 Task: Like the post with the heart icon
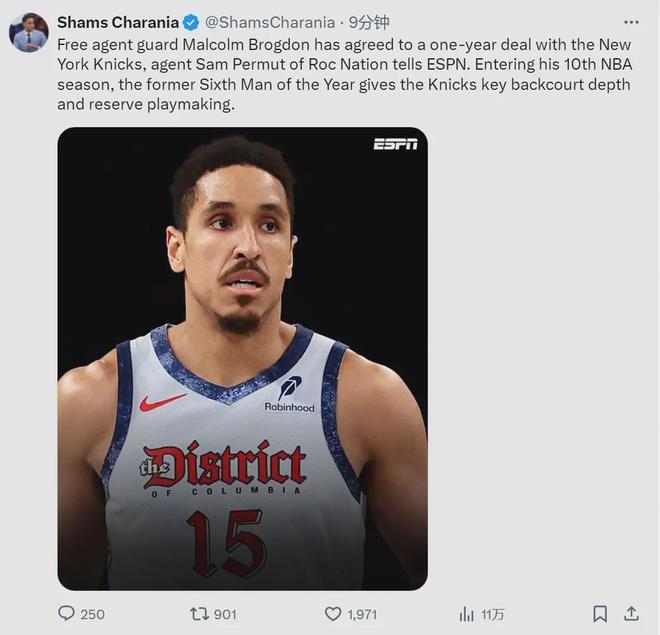click(333, 613)
